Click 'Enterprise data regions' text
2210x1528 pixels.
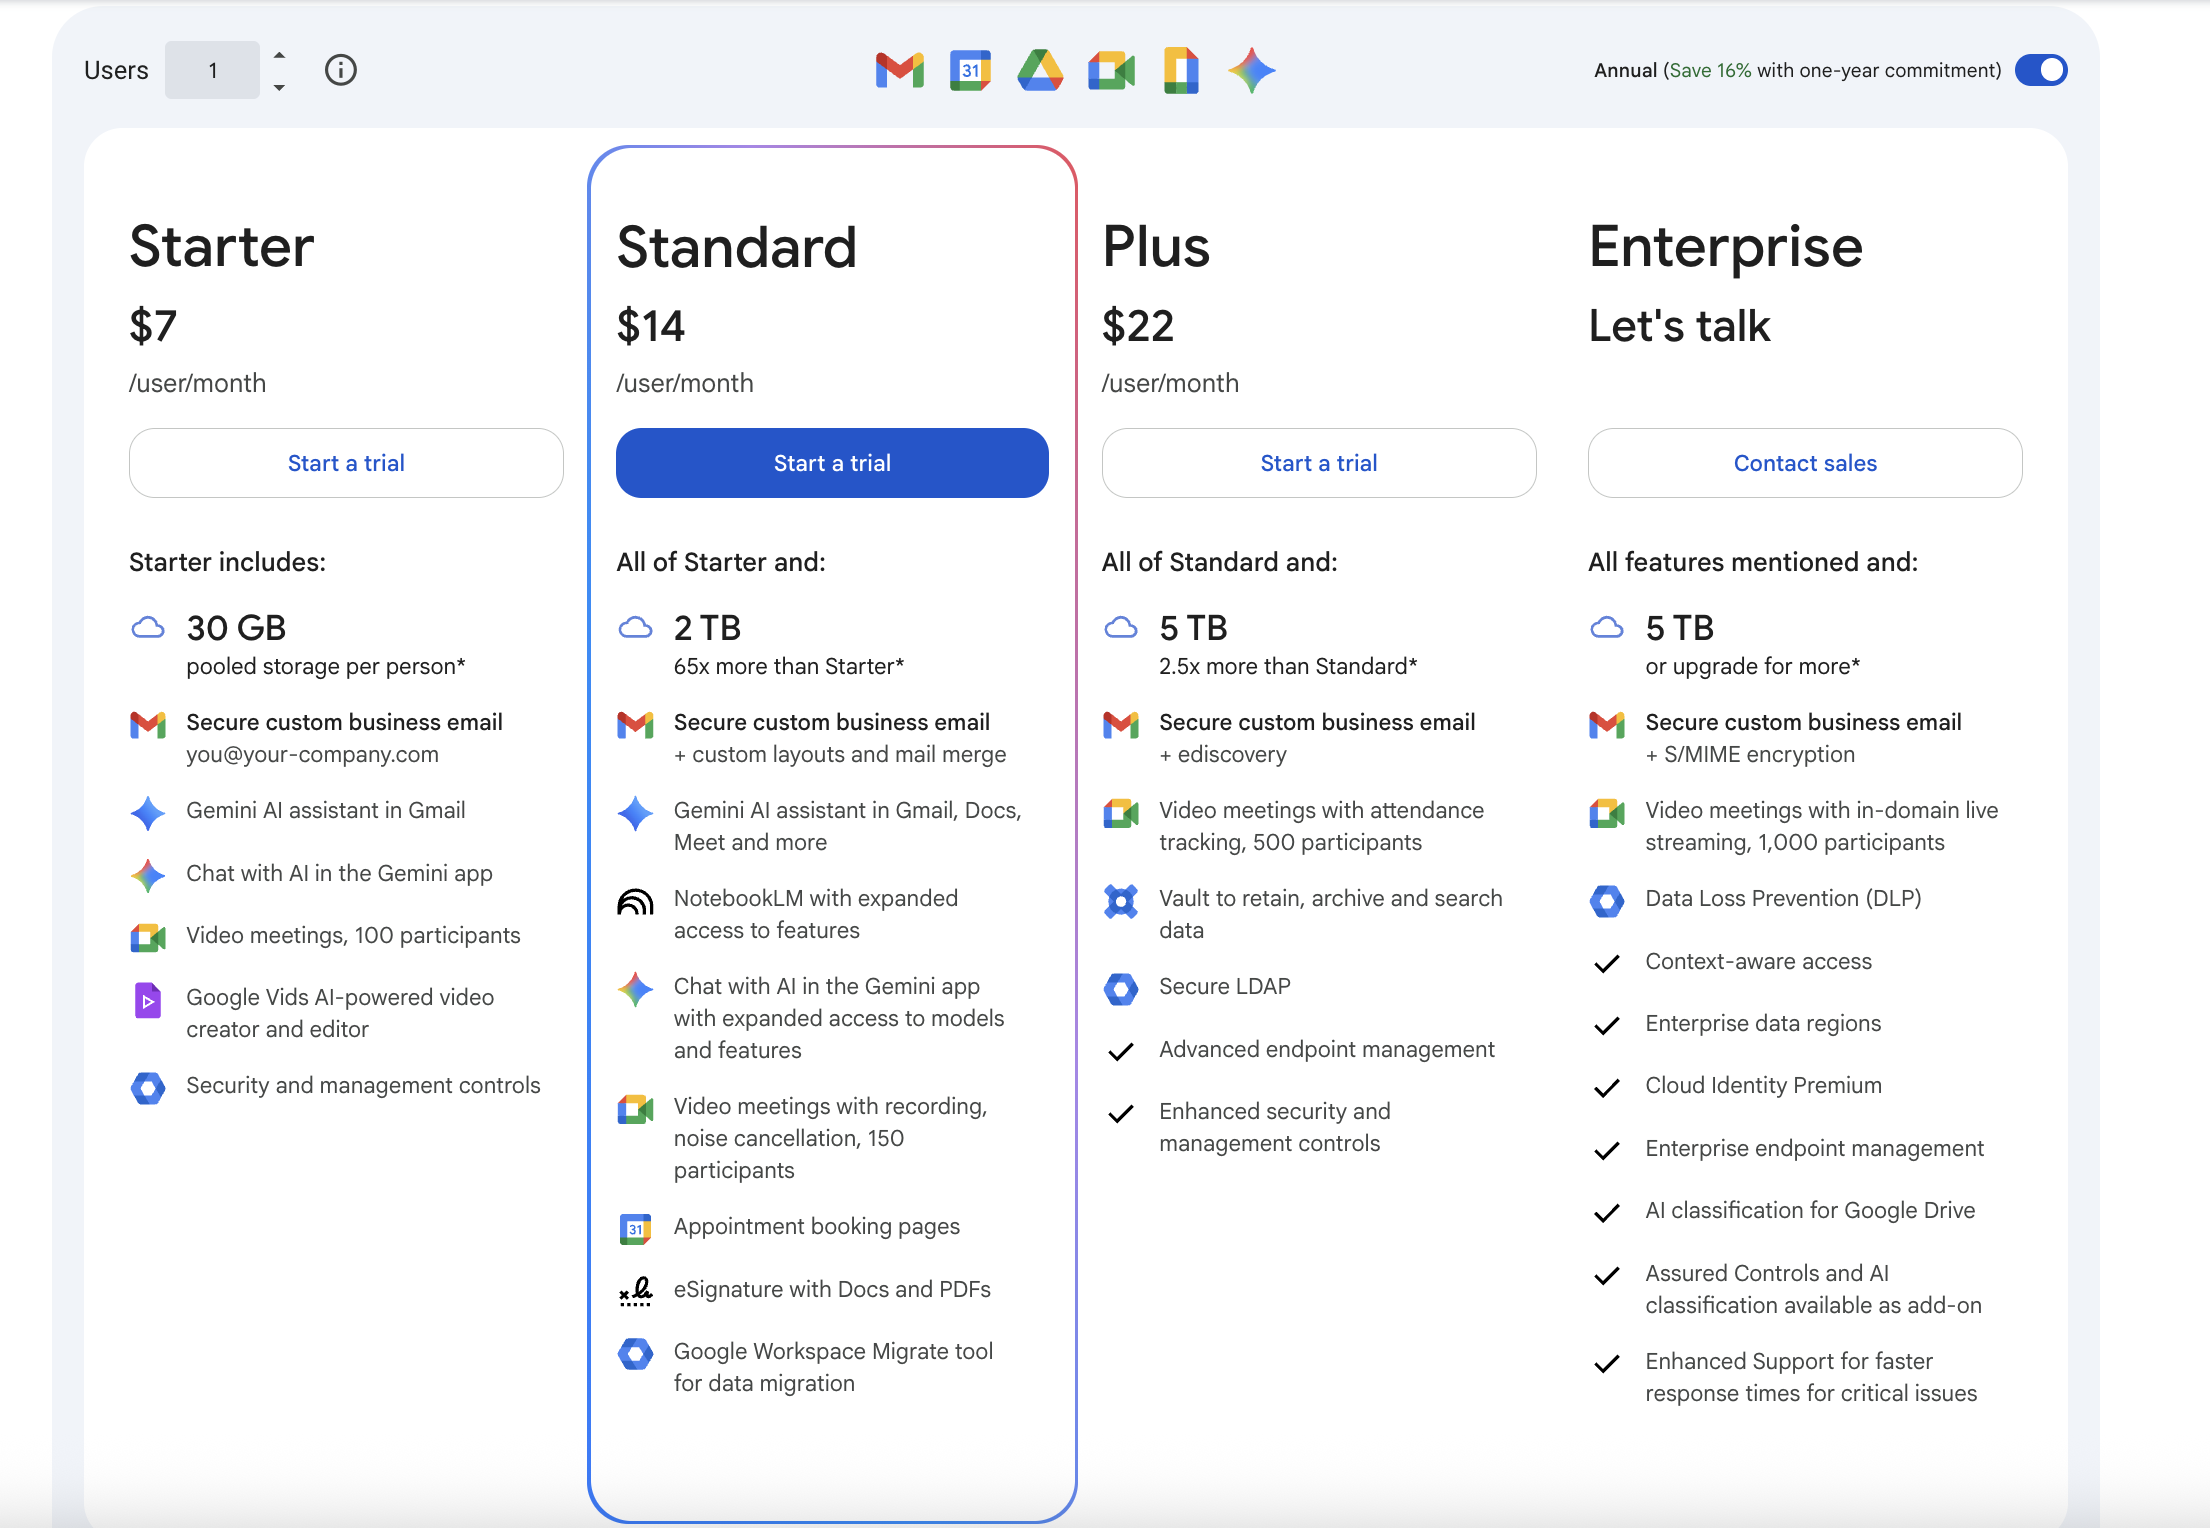click(x=1763, y=1024)
